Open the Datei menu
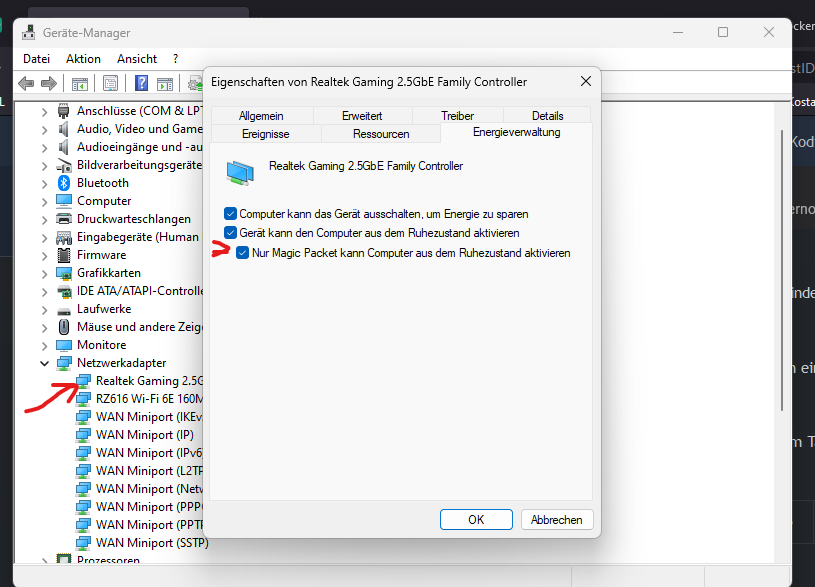 tap(36, 59)
